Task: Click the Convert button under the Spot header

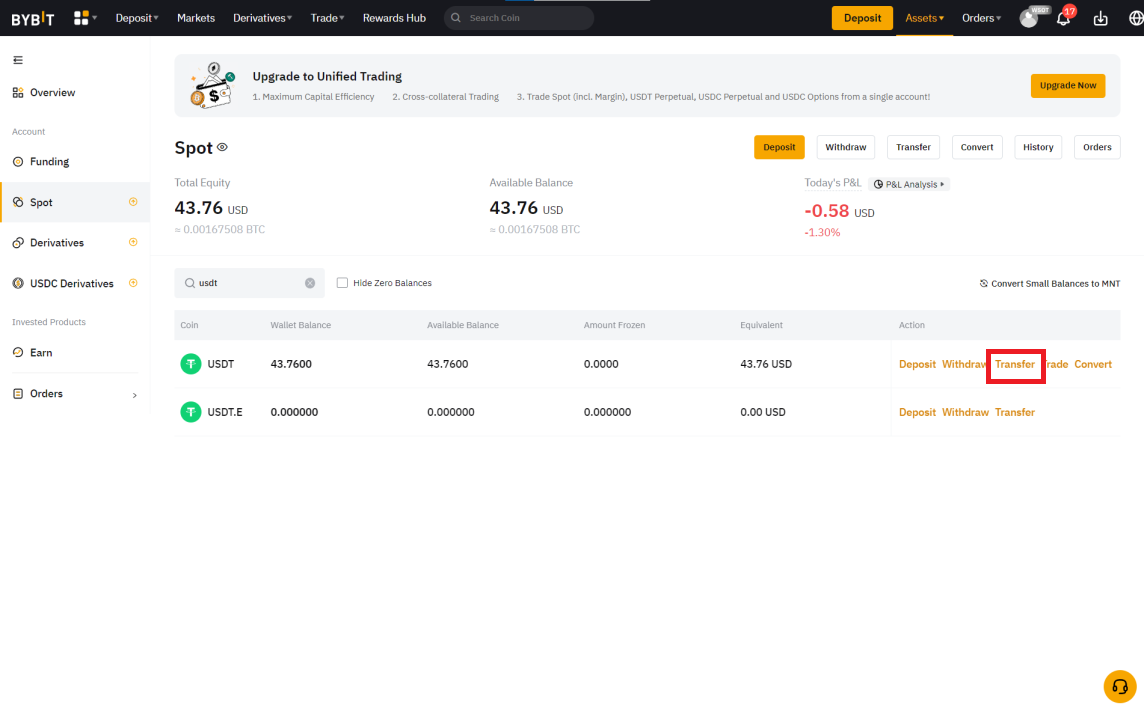Action: click(x=977, y=147)
